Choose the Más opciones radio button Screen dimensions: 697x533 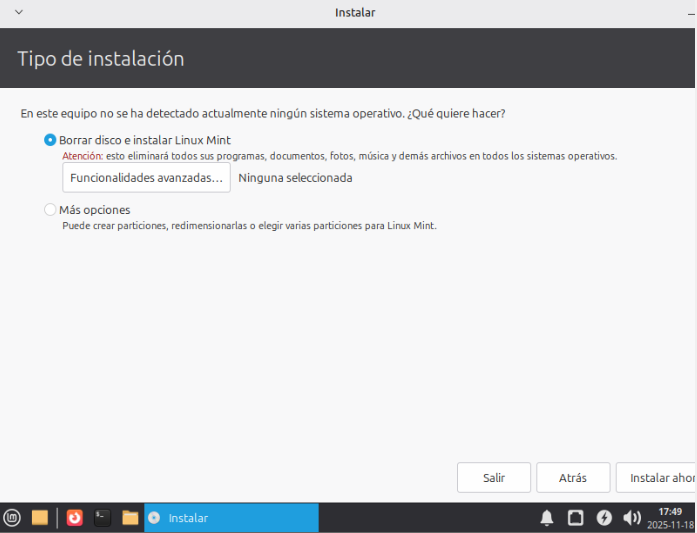point(50,209)
